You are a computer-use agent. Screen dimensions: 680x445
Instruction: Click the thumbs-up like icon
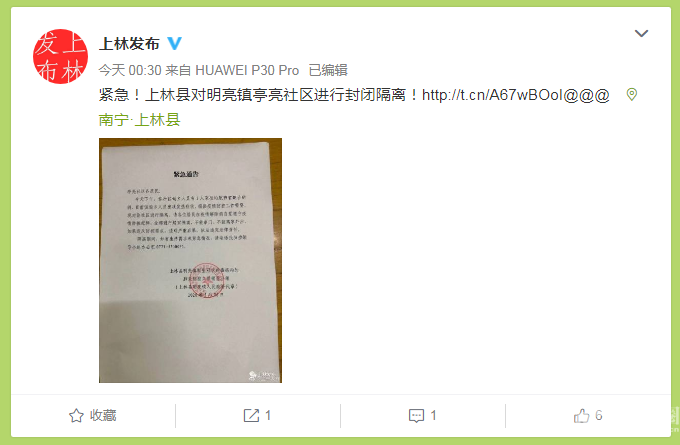582,416
